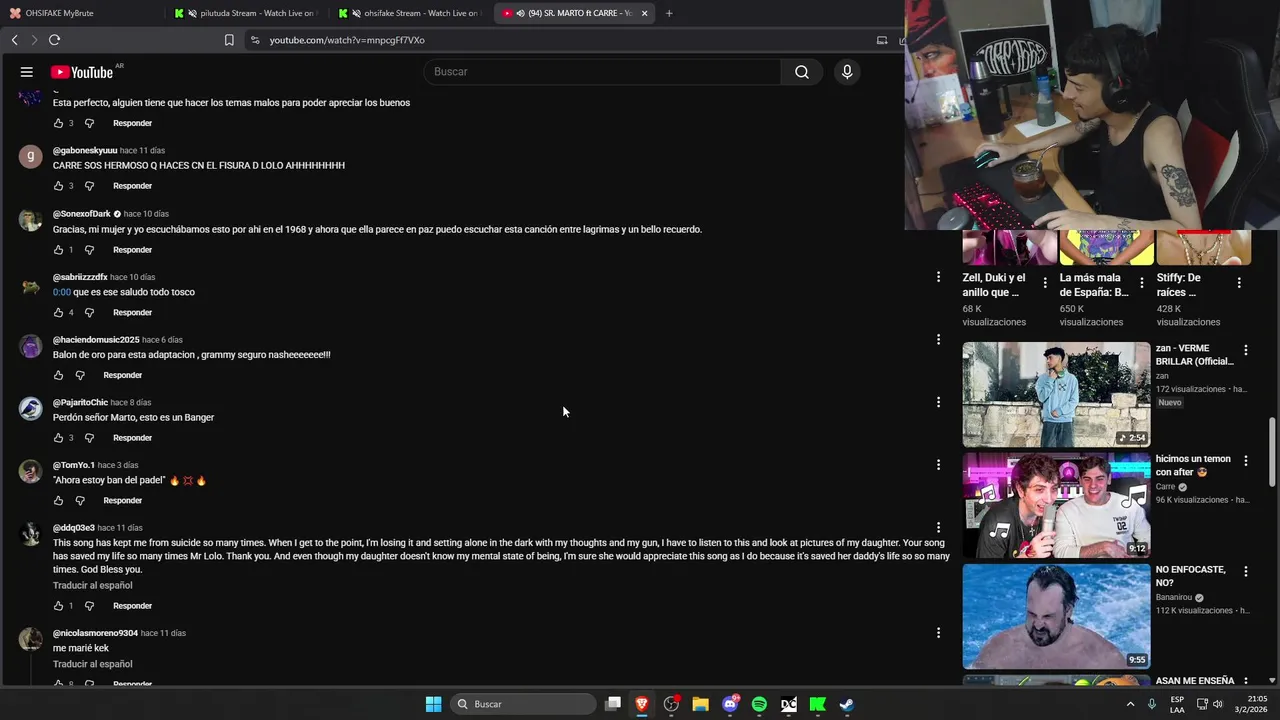Open File Explorer from taskbar

701,704
